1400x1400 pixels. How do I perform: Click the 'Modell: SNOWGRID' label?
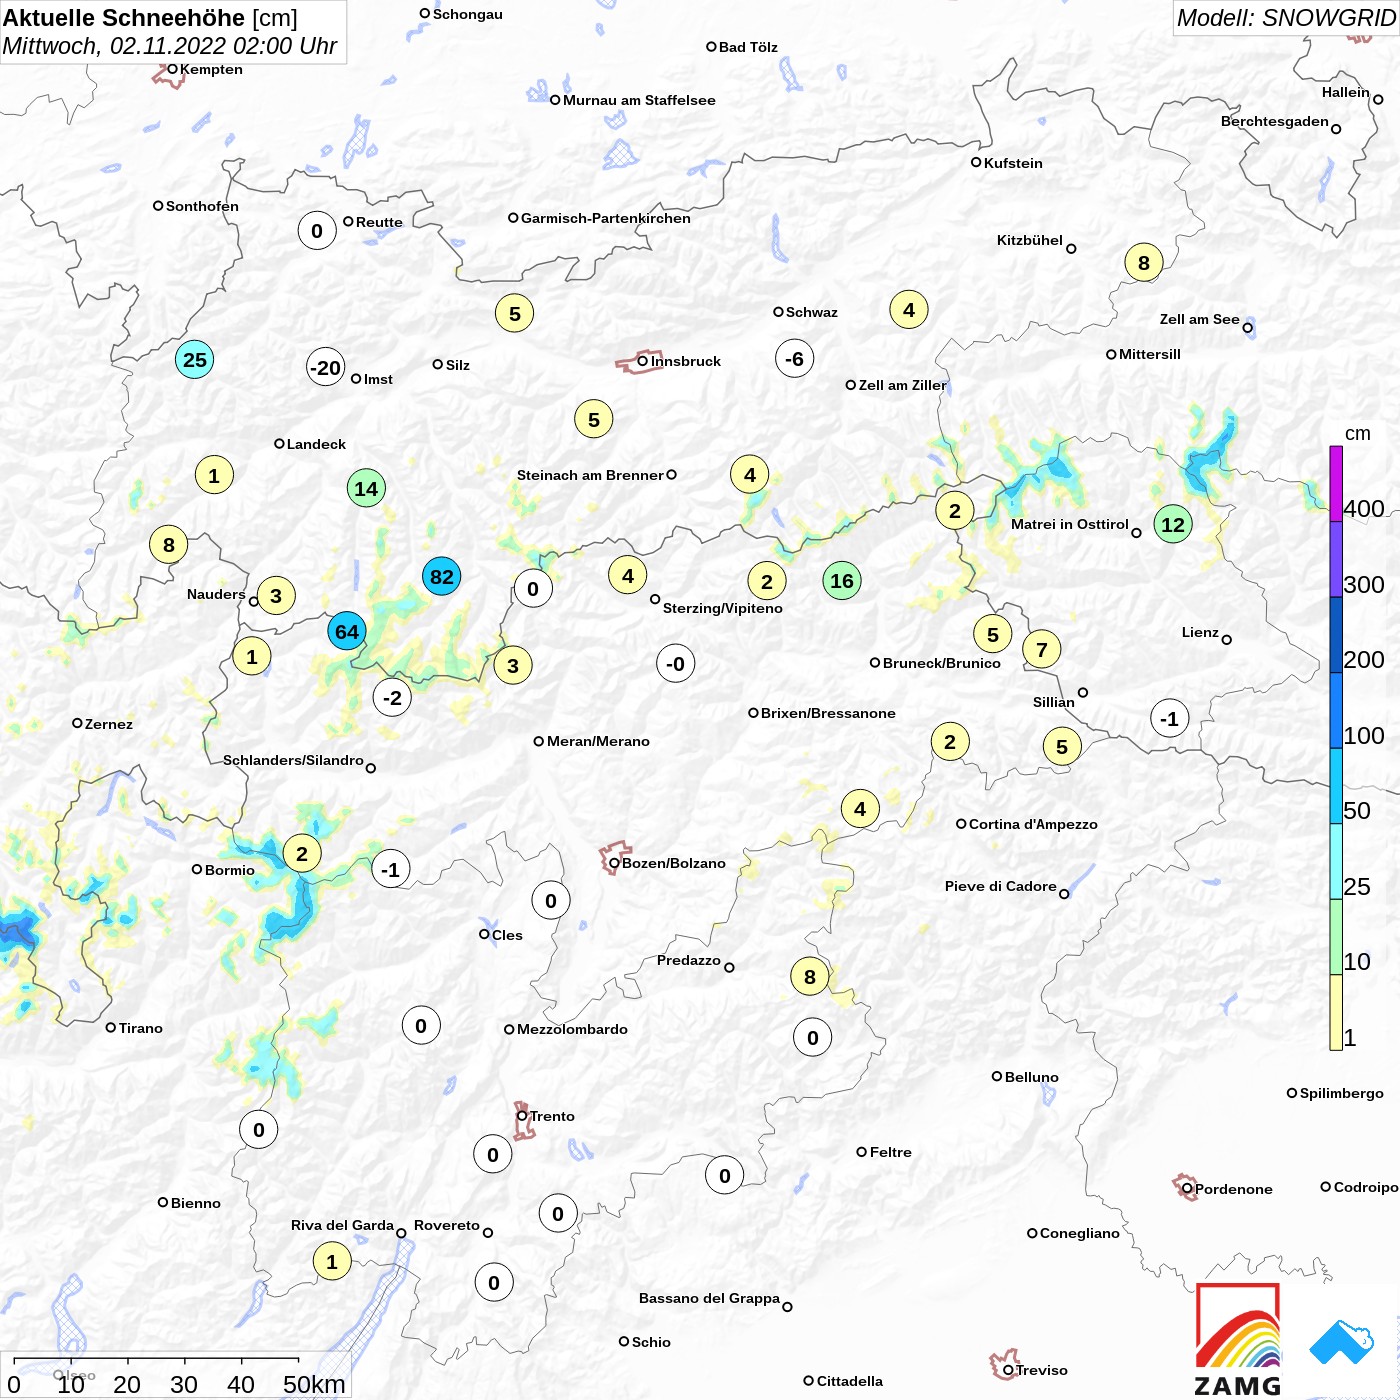point(1286,18)
